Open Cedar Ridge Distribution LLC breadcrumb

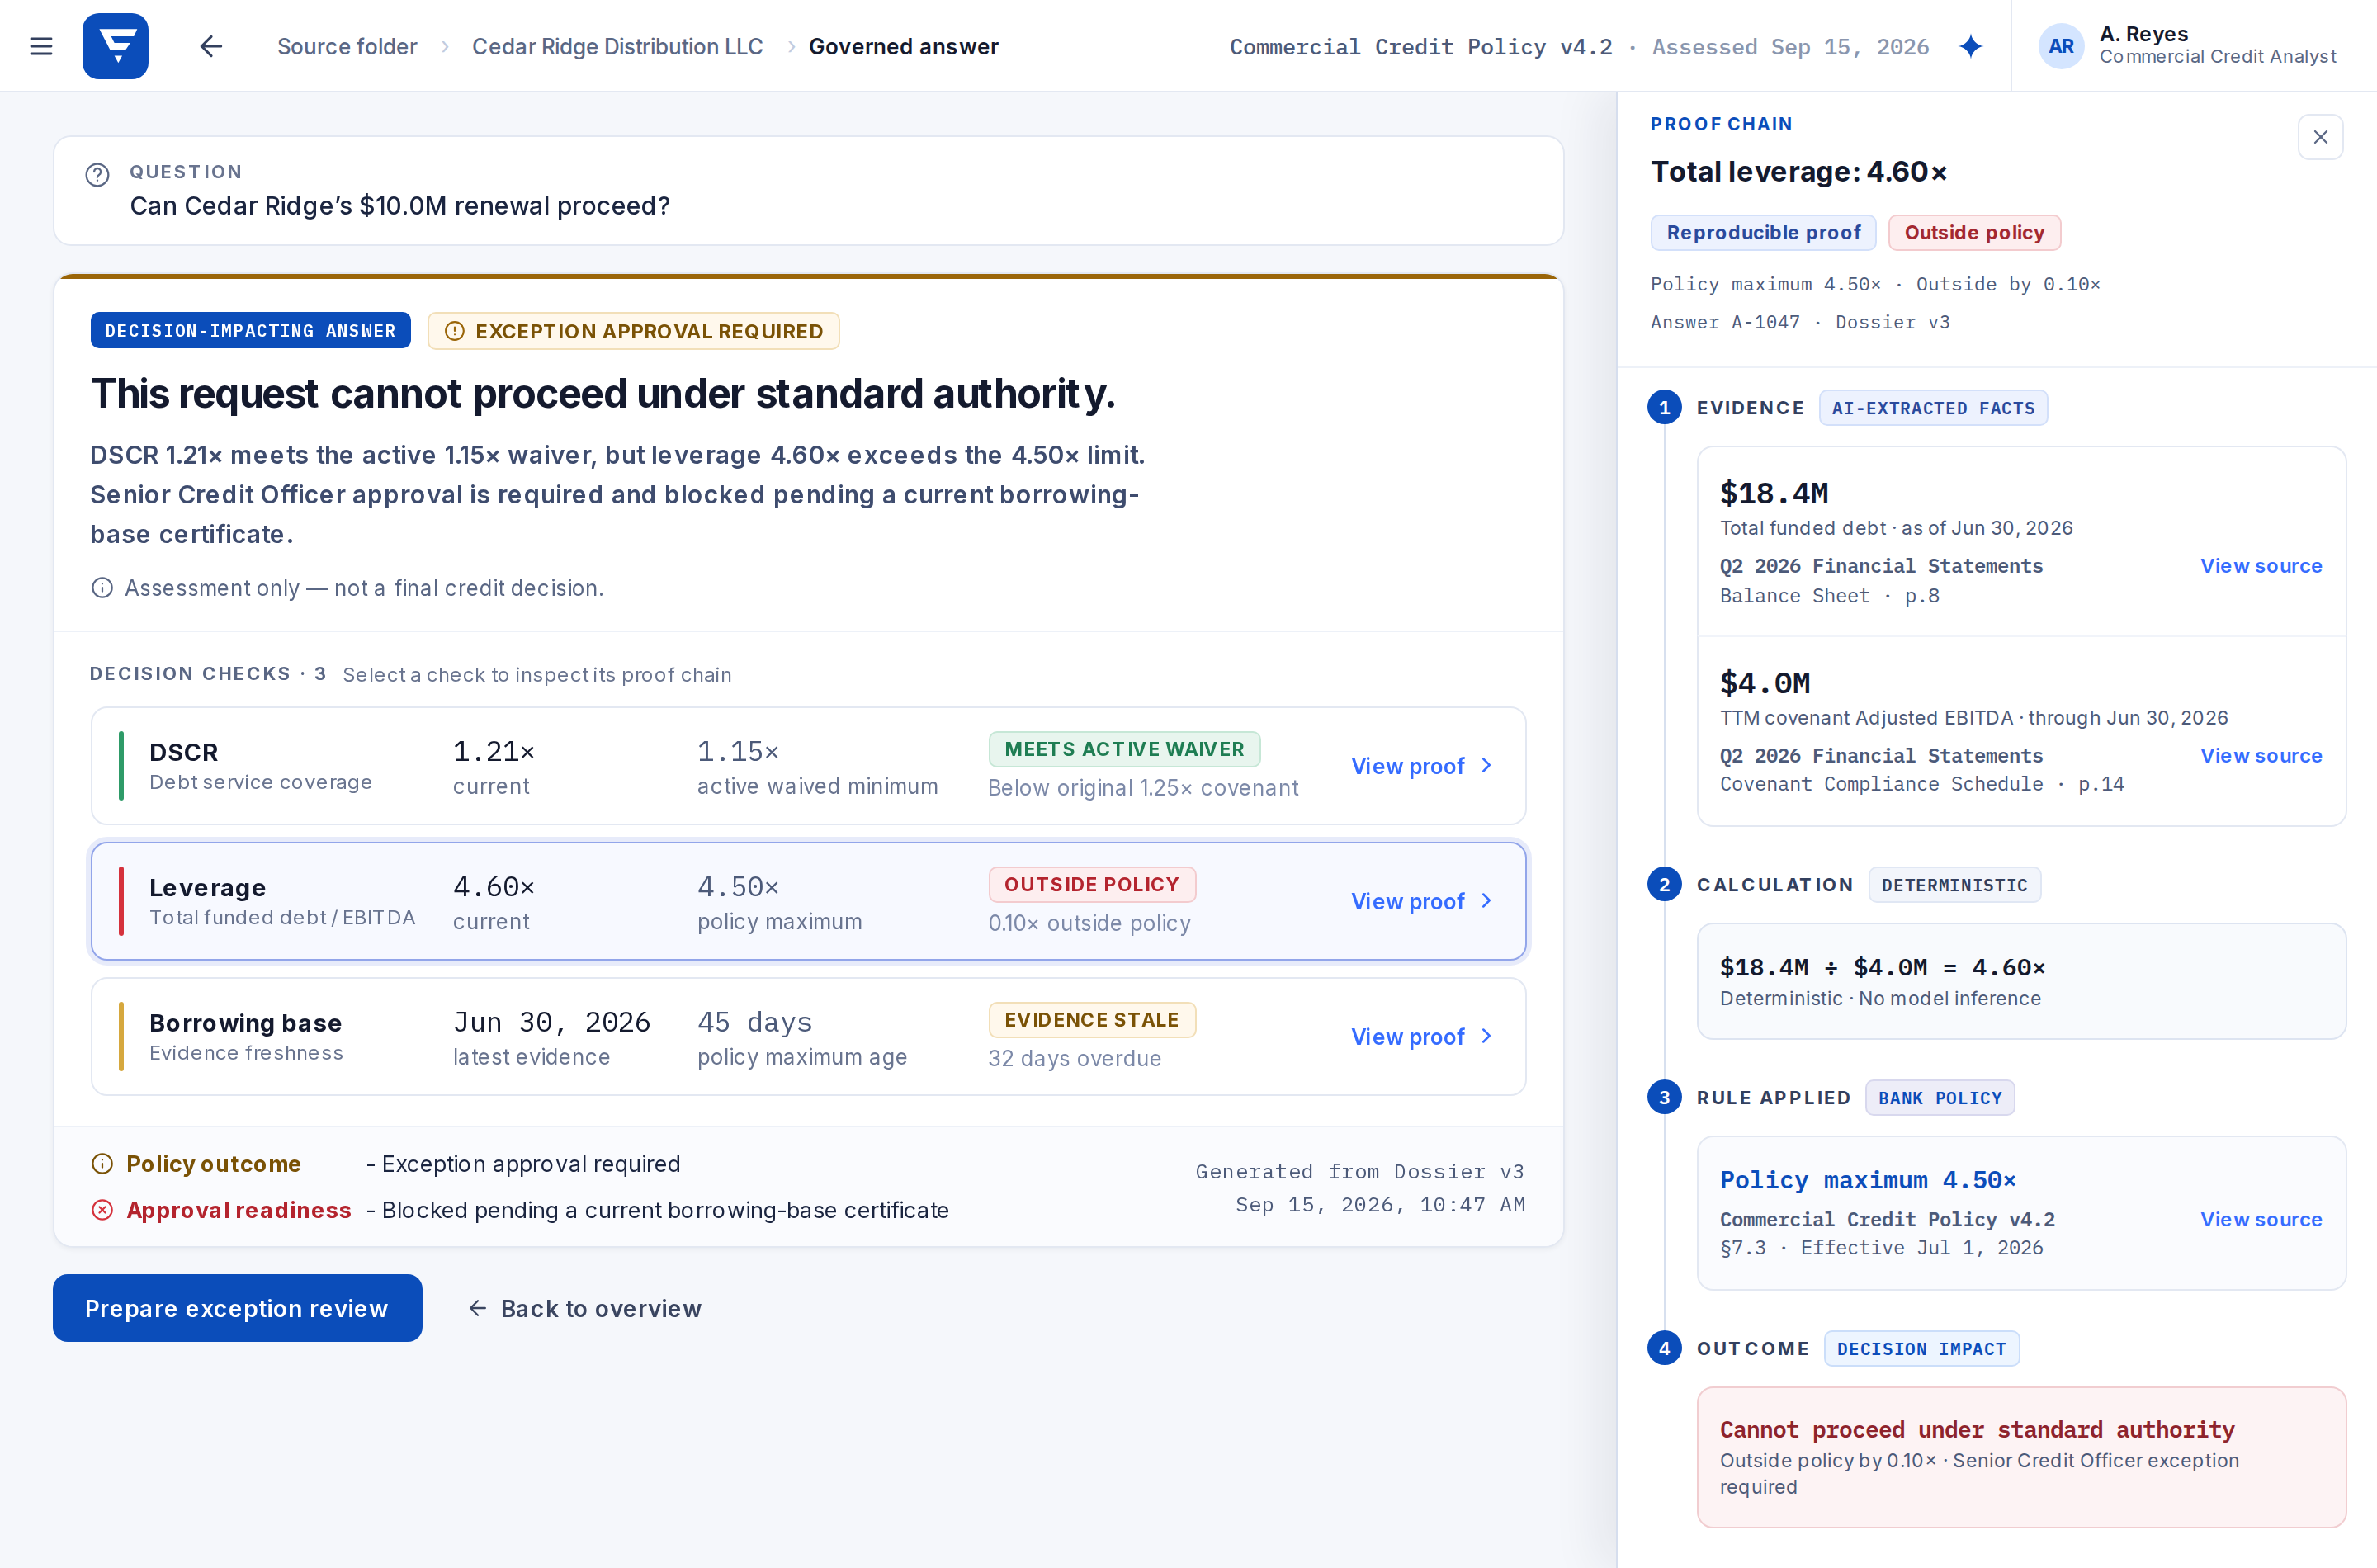[x=617, y=47]
